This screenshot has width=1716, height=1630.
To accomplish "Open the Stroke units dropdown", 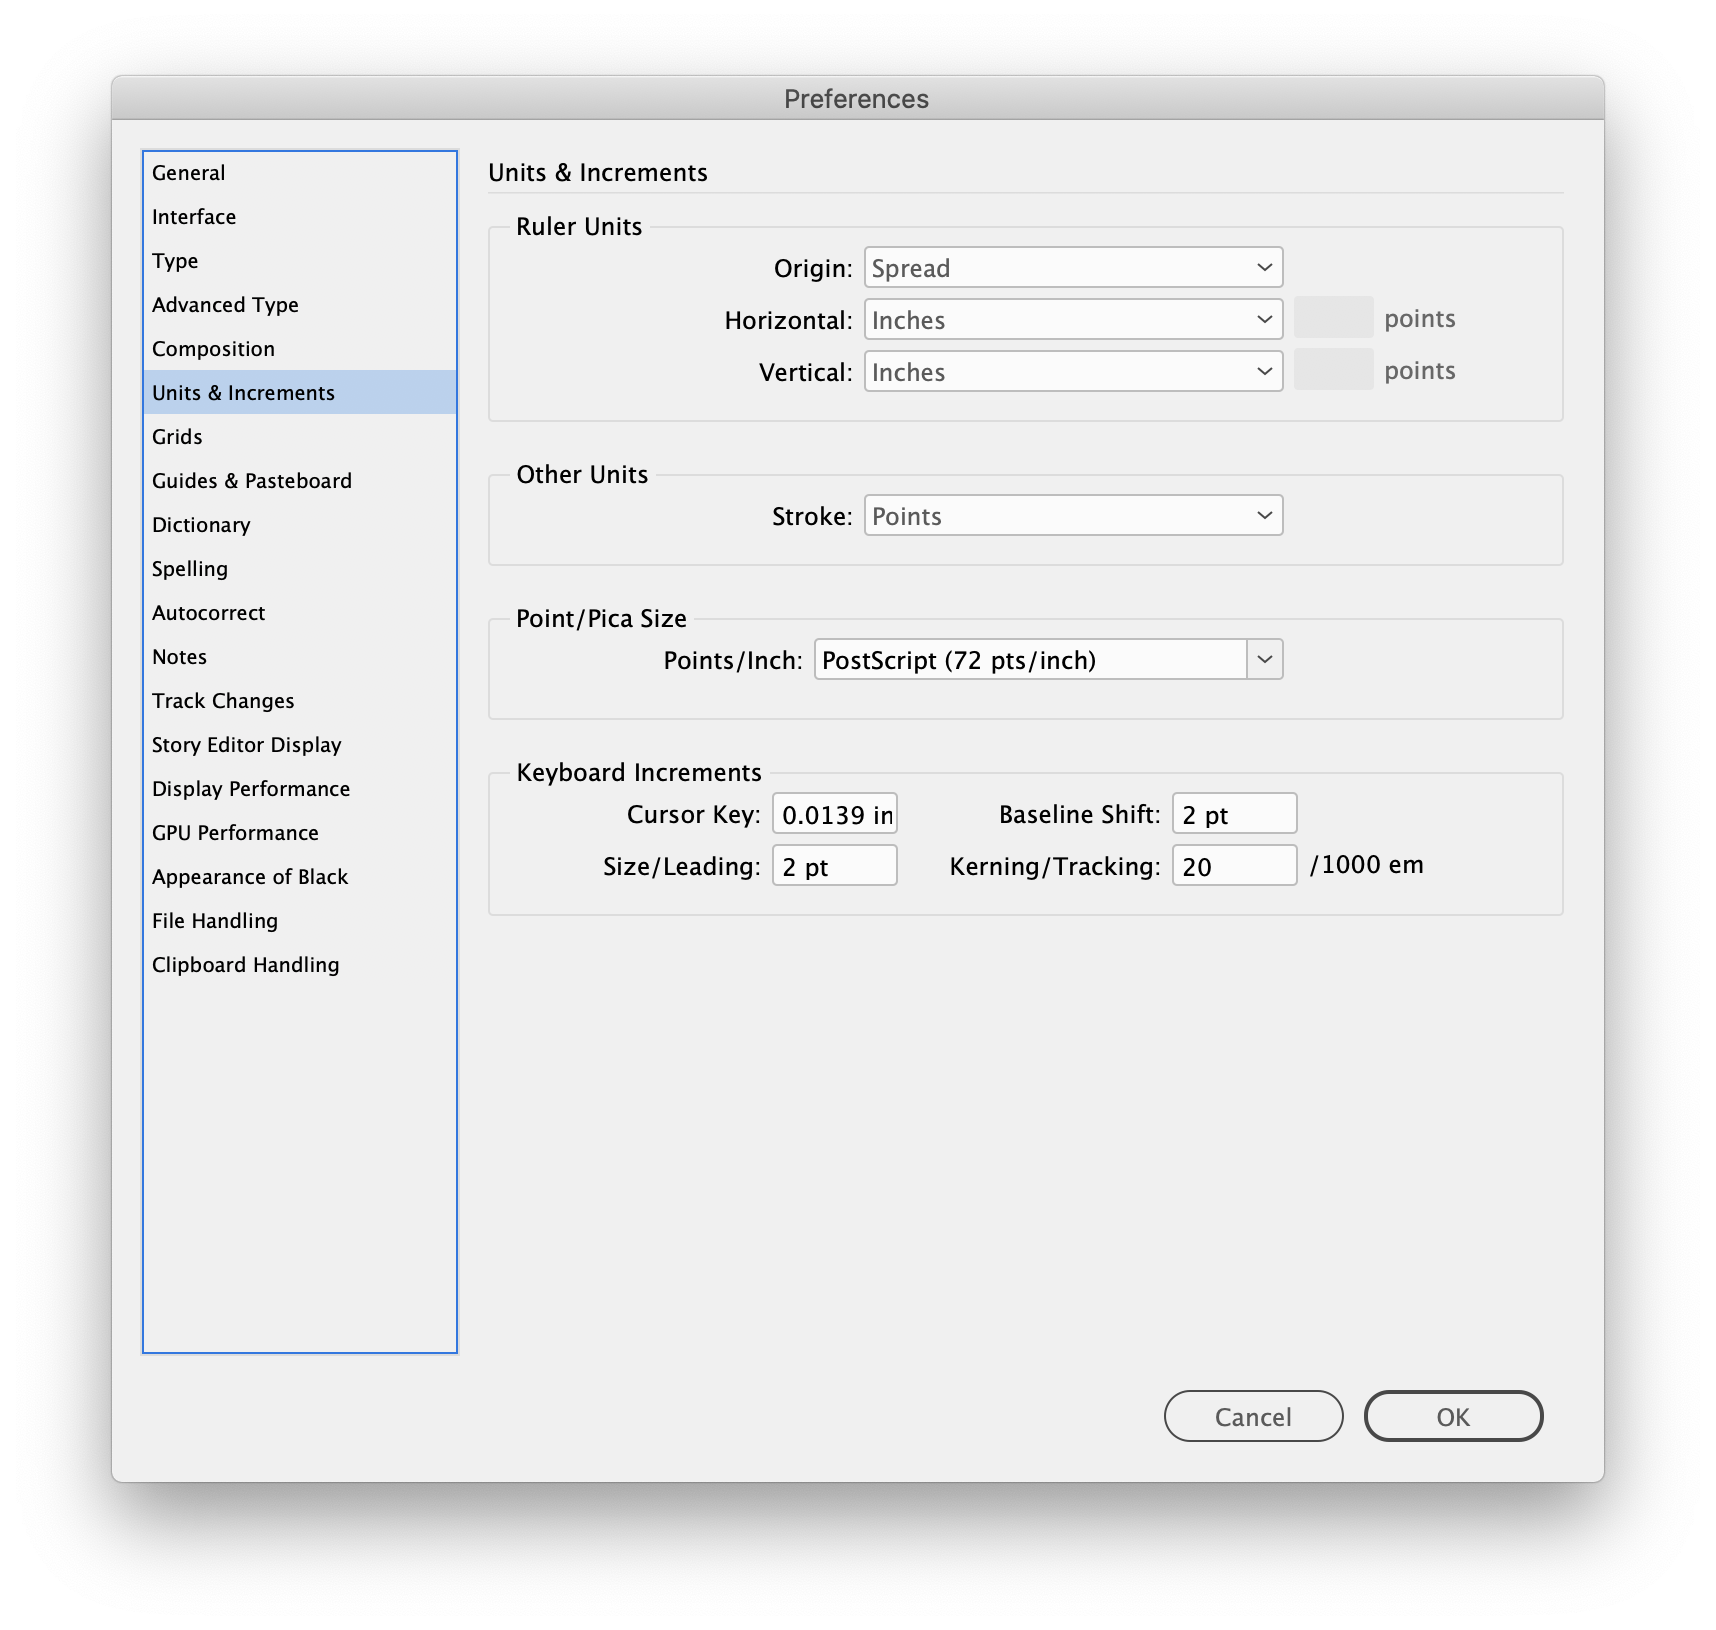I will click(1072, 515).
